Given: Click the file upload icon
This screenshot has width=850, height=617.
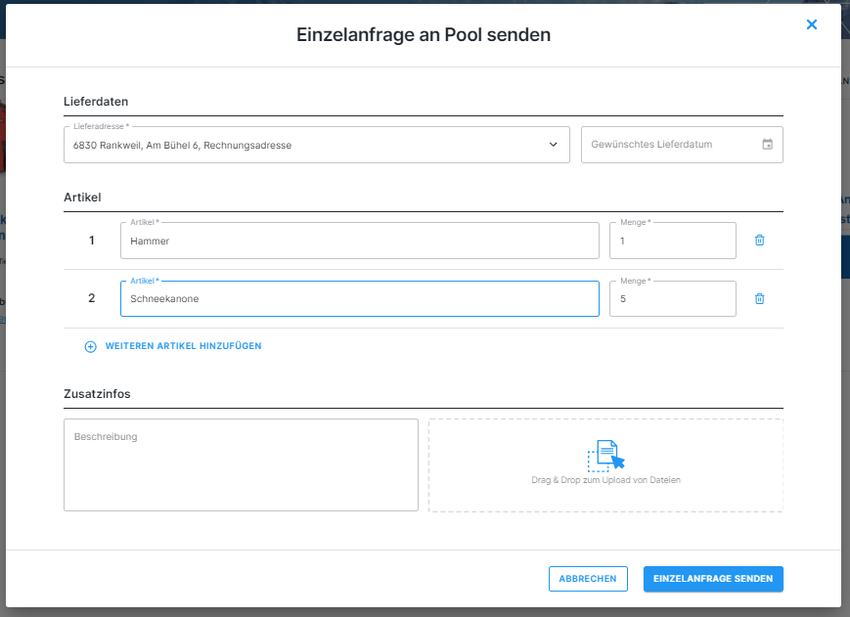Looking at the screenshot, I should click(606, 455).
